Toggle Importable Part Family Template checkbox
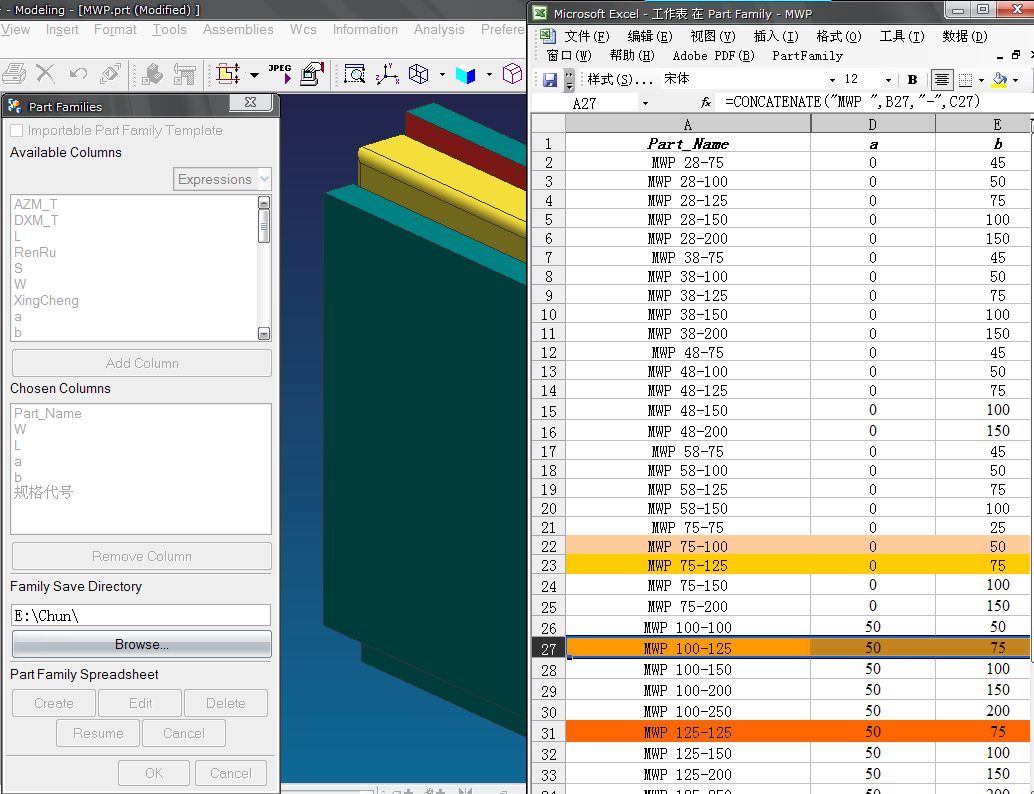Screen dimensions: 1034x794 click(x=17, y=131)
